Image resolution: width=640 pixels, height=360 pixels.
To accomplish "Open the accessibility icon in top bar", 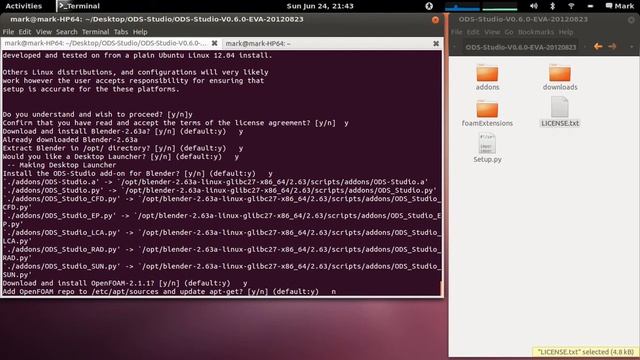I will coord(429,6).
